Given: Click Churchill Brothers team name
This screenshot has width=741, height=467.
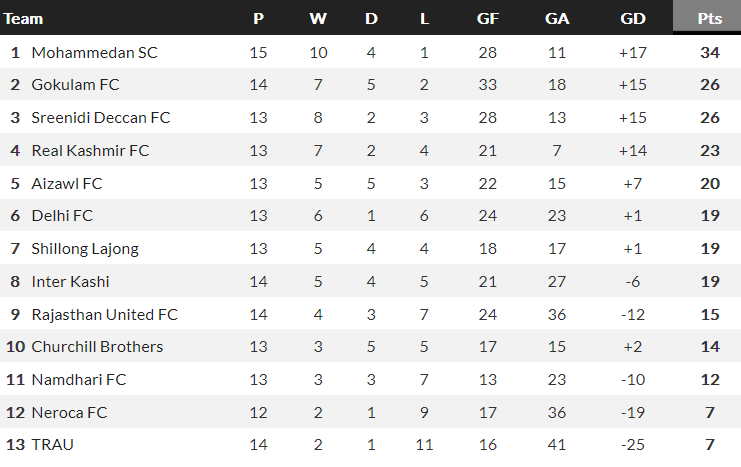Looking at the screenshot, I should [97, 347].
